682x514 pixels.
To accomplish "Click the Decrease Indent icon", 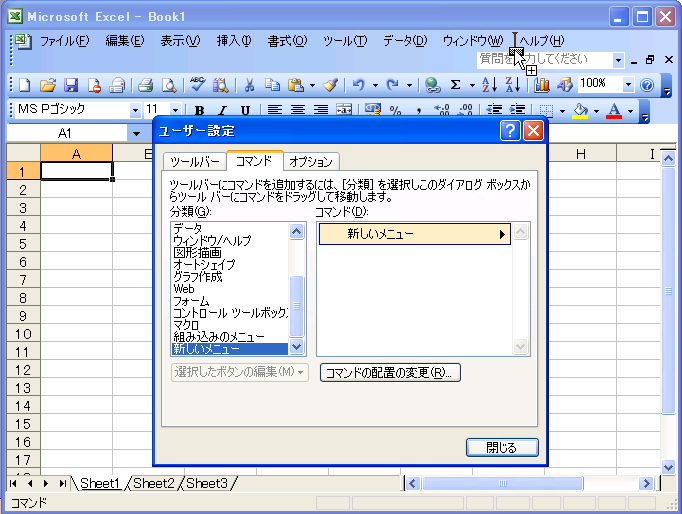I will 495,110.
